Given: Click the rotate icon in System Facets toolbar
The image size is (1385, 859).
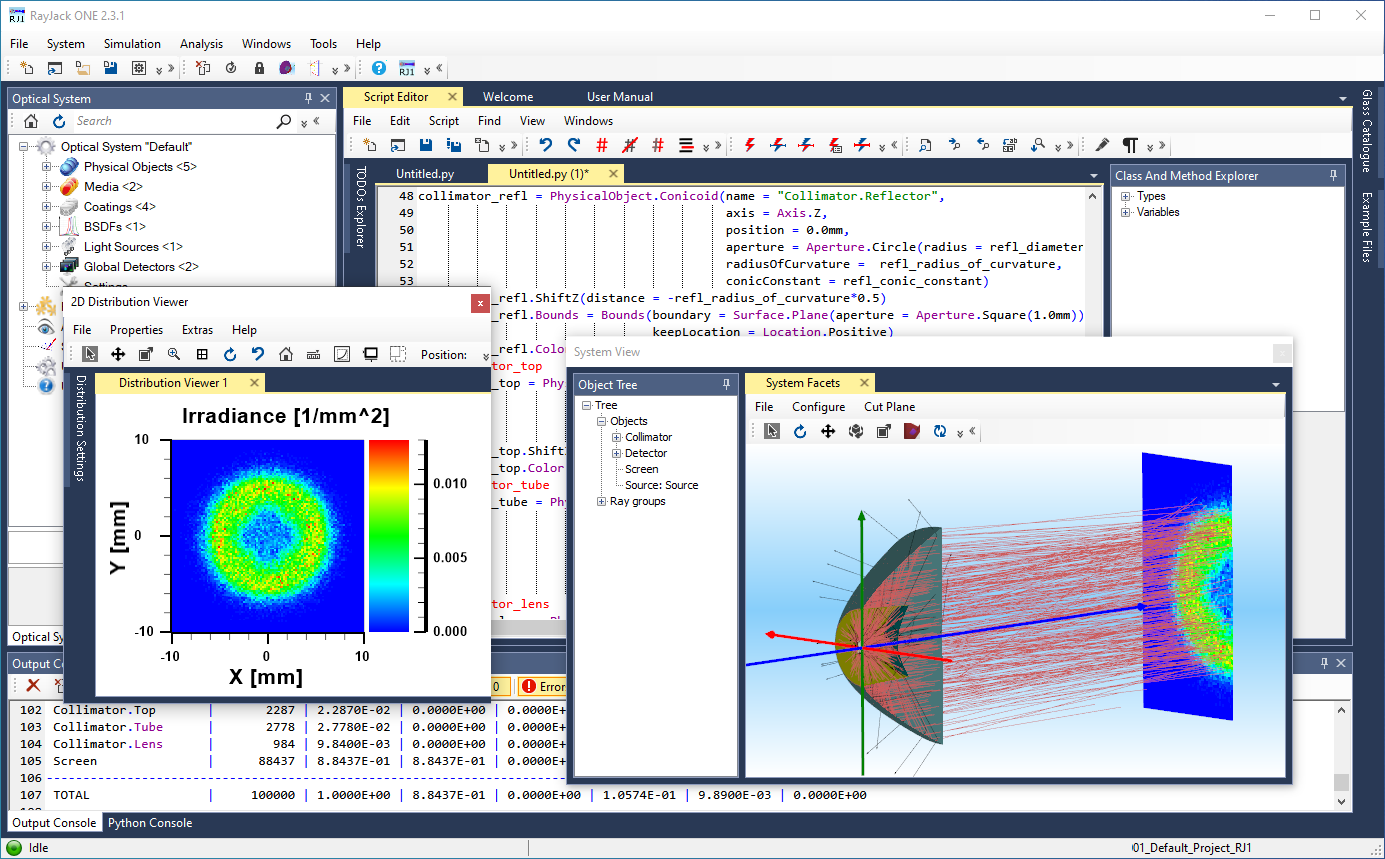Looking at the screenshot, I should point(800,431).
